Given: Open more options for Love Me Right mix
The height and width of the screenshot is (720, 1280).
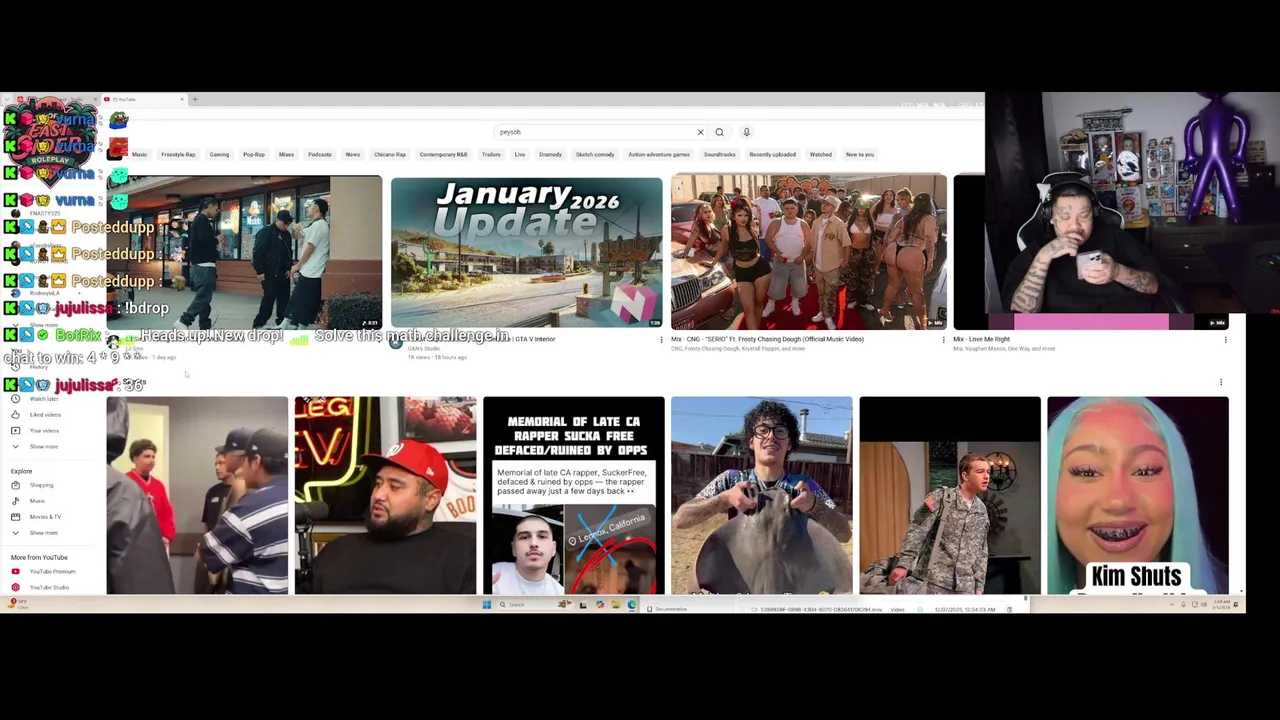Looking at the screenshot, I should click(x=1225, y=340).
